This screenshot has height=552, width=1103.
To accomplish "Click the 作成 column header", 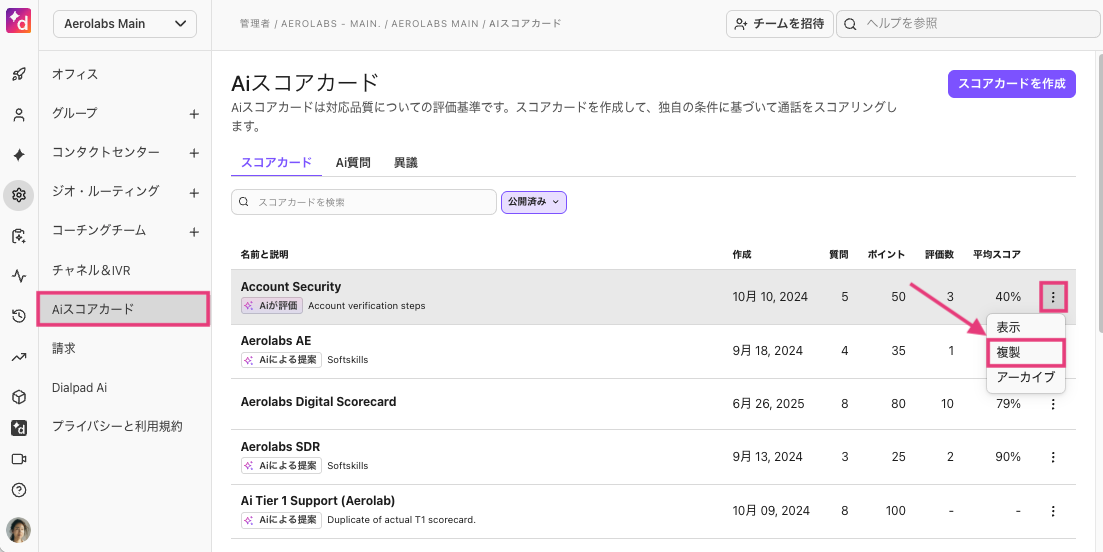I will [741, 254].
